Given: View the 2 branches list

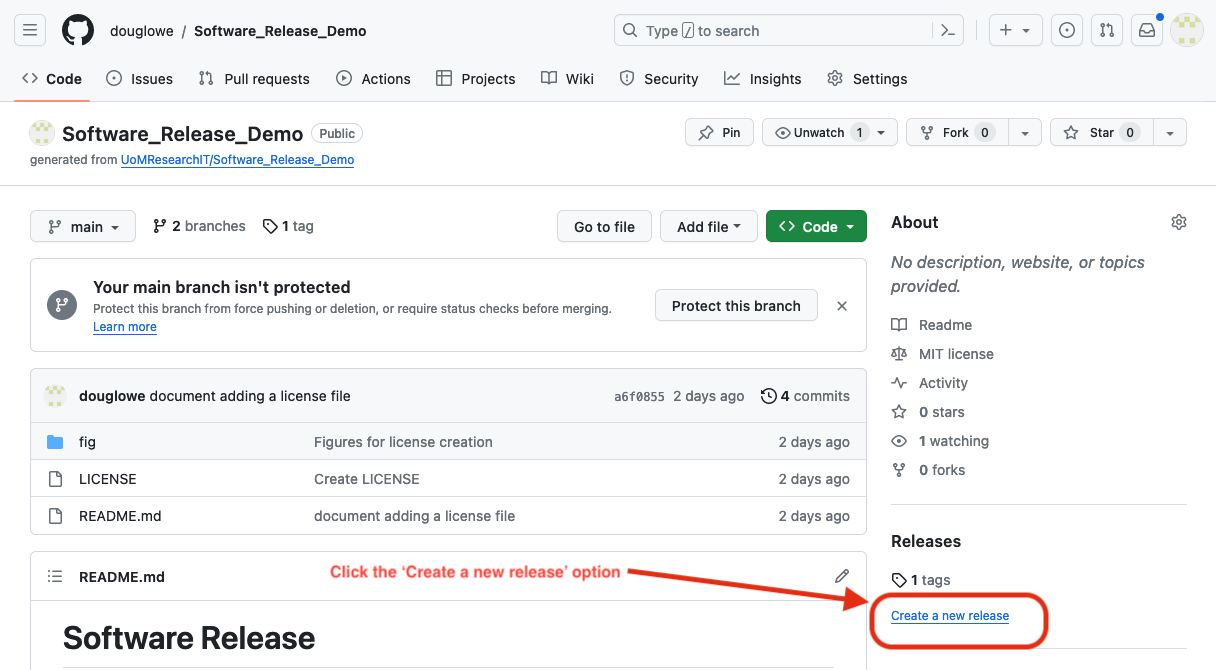Looking at the screenshot, I should [x=199, y=227].
